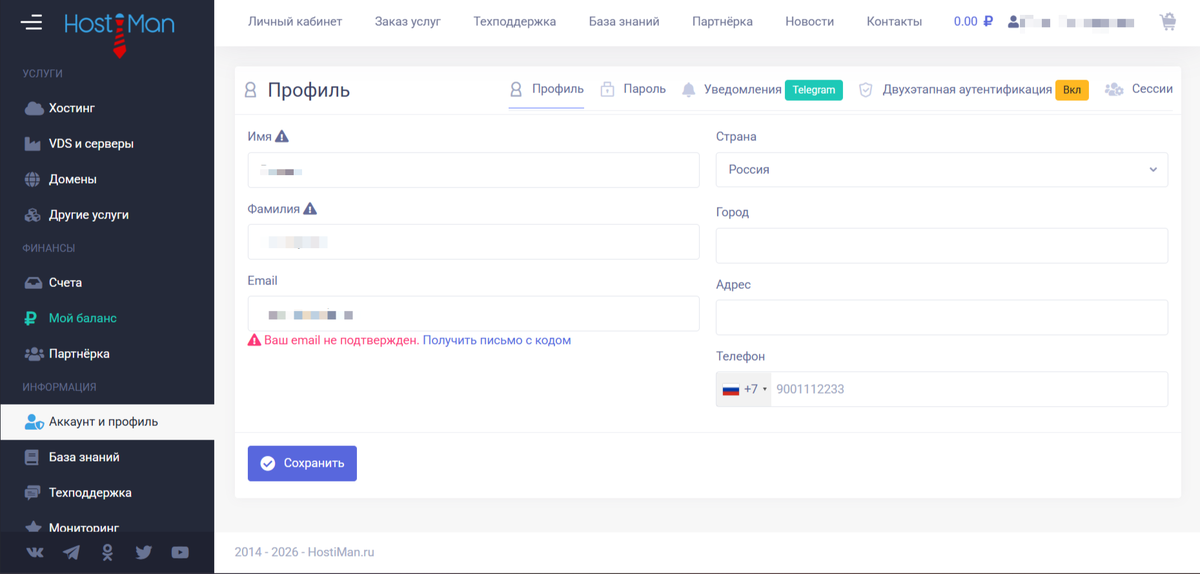This screenshot has height=574, width=1200.
Task: Open Техподдержка in top navigation
Action: pyautogui.click(x=515, y=21)
